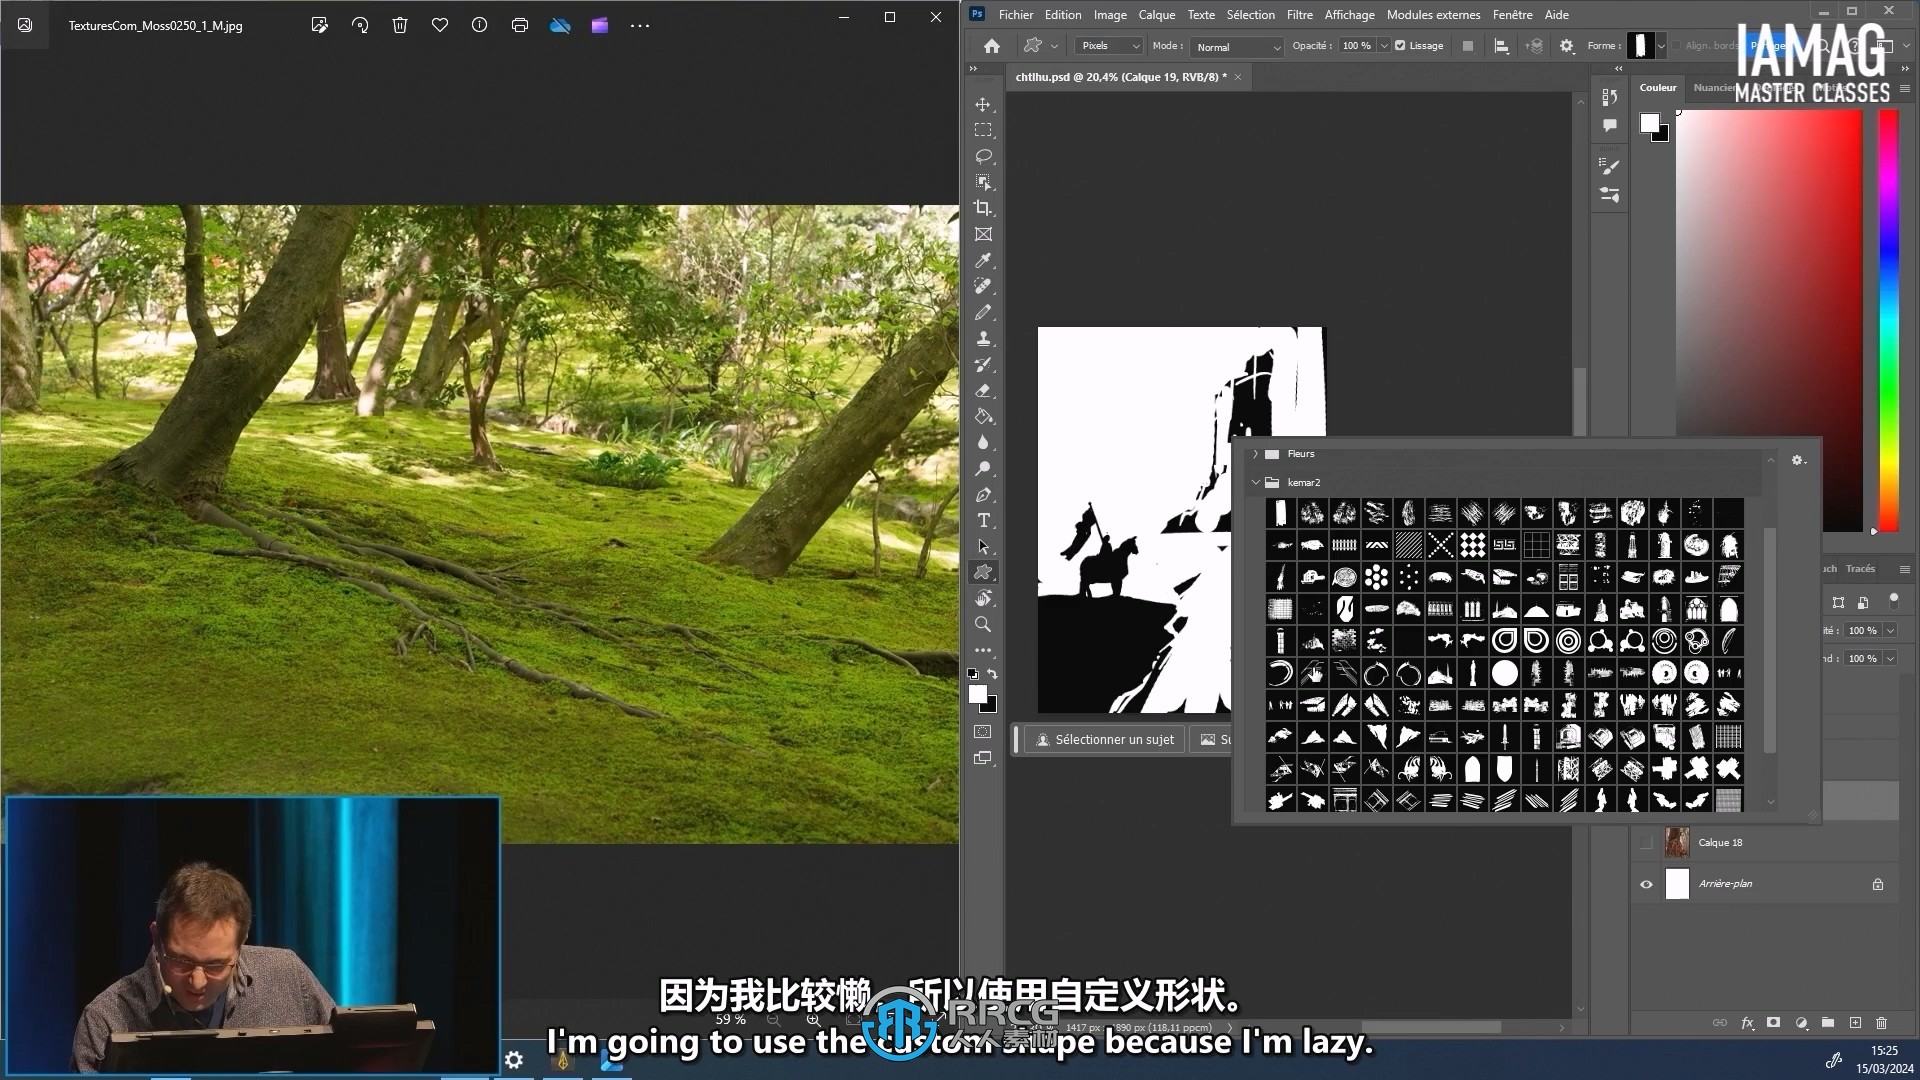Select the Path Selection tool

(x=983, y=546)
